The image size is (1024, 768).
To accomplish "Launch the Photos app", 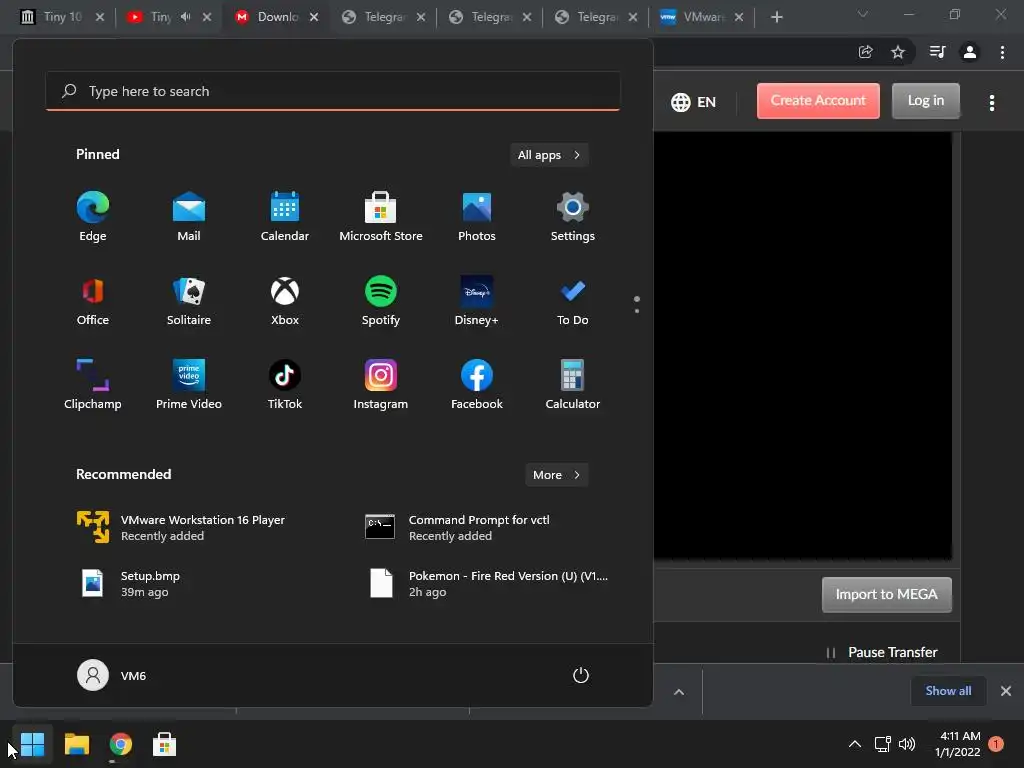I will coord(477,217).
